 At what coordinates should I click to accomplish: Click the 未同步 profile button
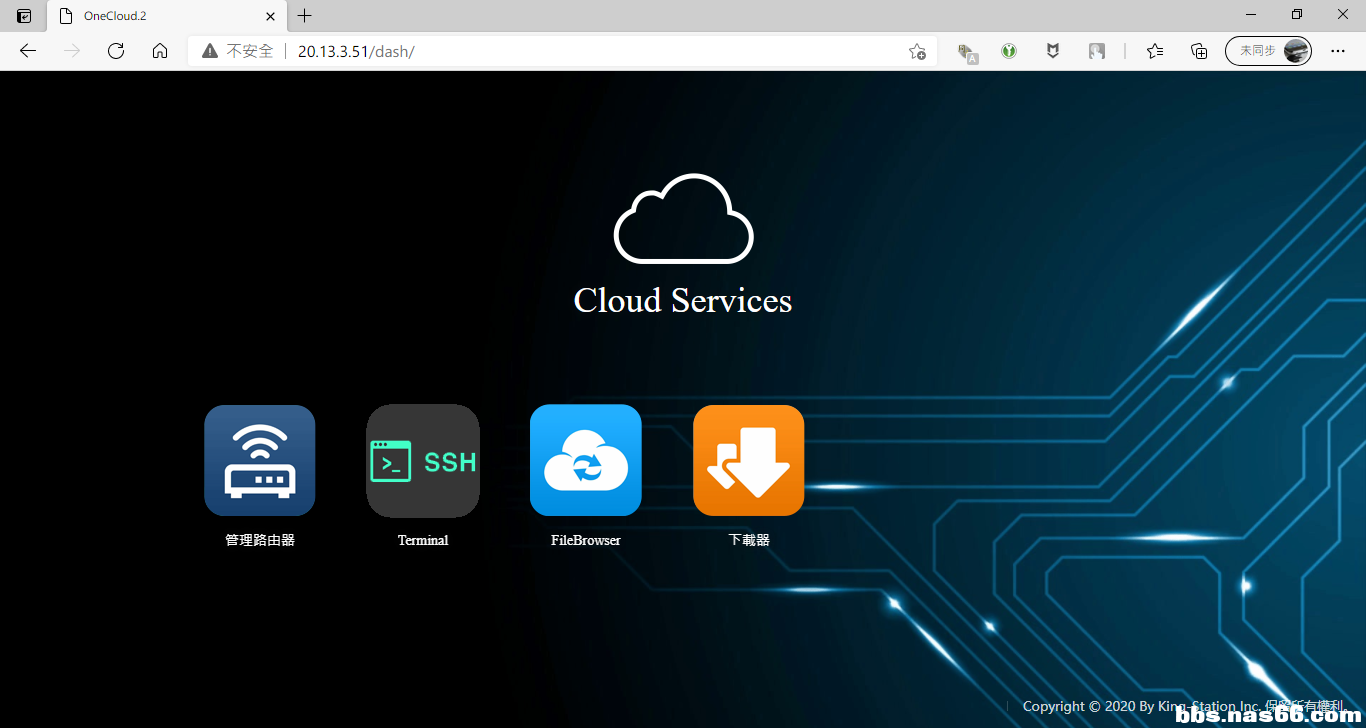point(1268,51)
